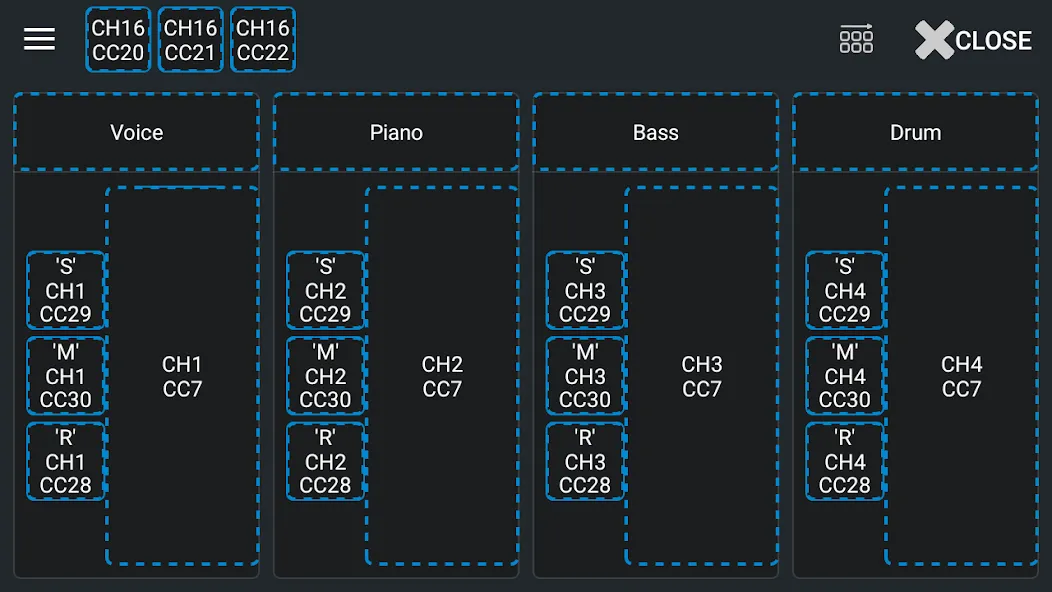Toggle Voice solo 'S' CH1 CC29

click(66, 290)
